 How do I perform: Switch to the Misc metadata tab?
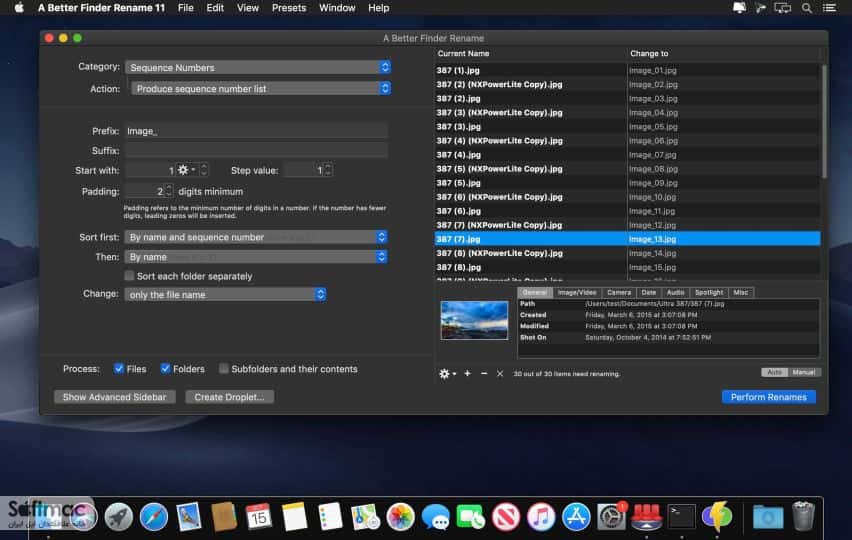click(x=741, y=292)
